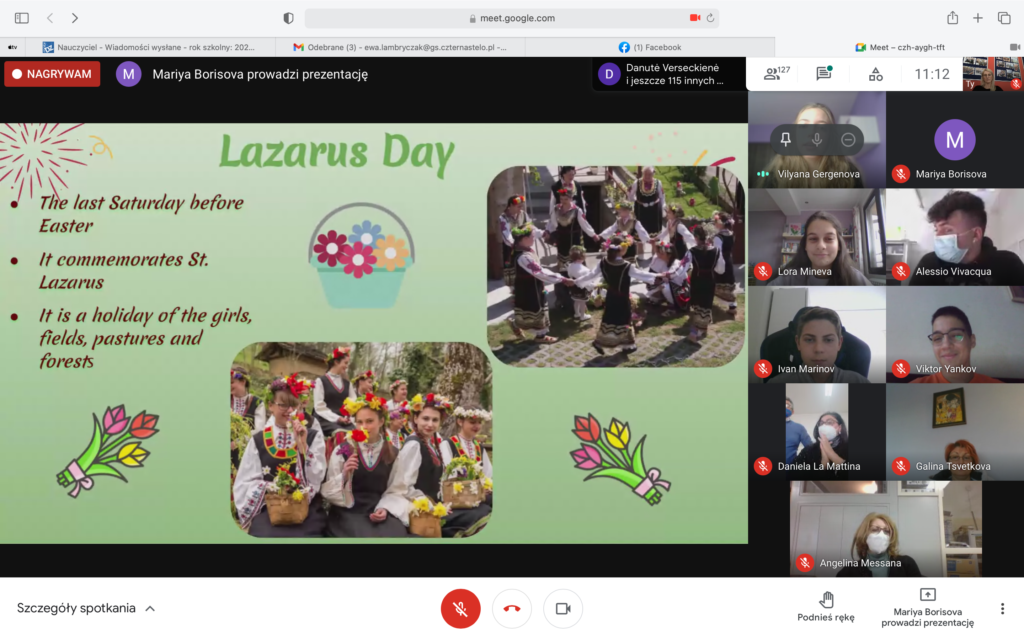The width and height of the screenshot is (1024, 640).
Task: Open the participants list showing 127 people
Action: point(776,74)
